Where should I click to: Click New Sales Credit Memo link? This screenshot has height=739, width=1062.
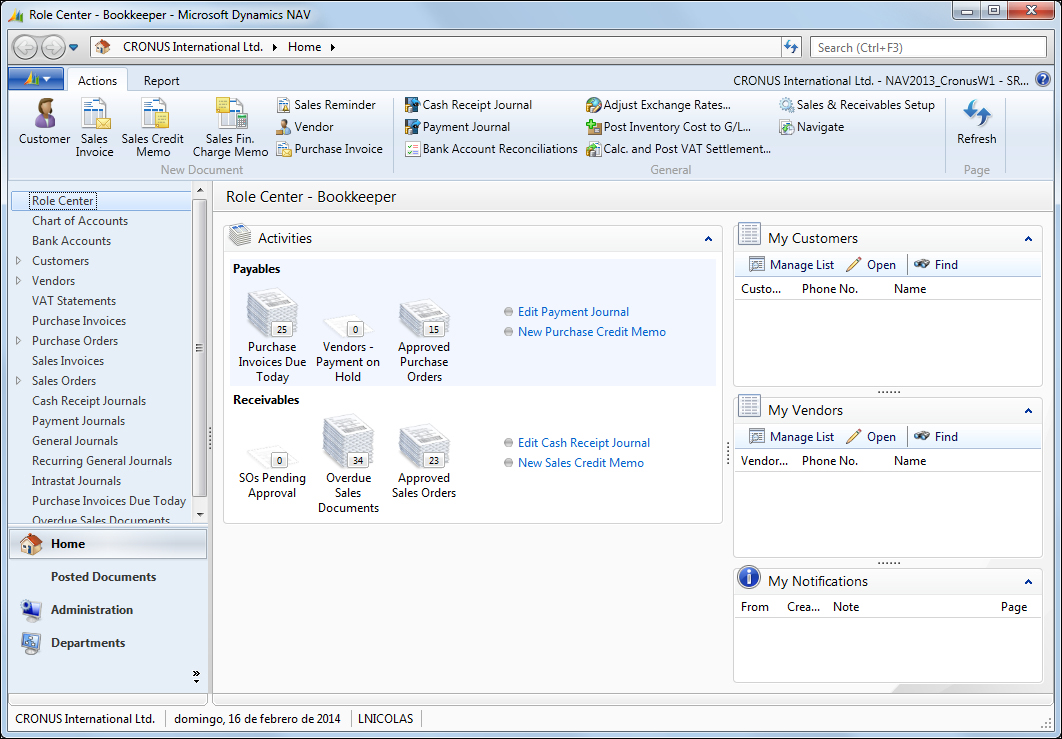(x=580, y=463)
